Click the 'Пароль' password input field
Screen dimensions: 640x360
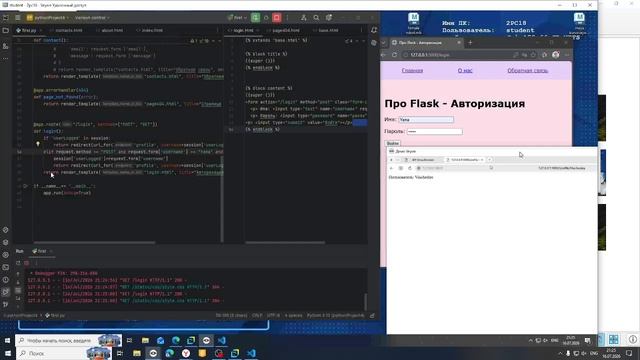click(435, 131)
